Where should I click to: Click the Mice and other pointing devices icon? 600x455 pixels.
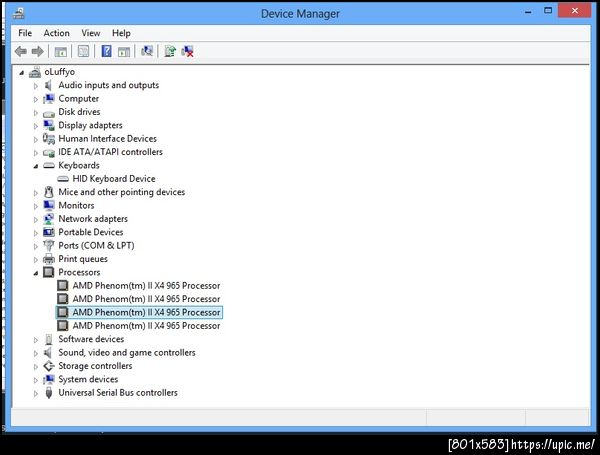49,192
